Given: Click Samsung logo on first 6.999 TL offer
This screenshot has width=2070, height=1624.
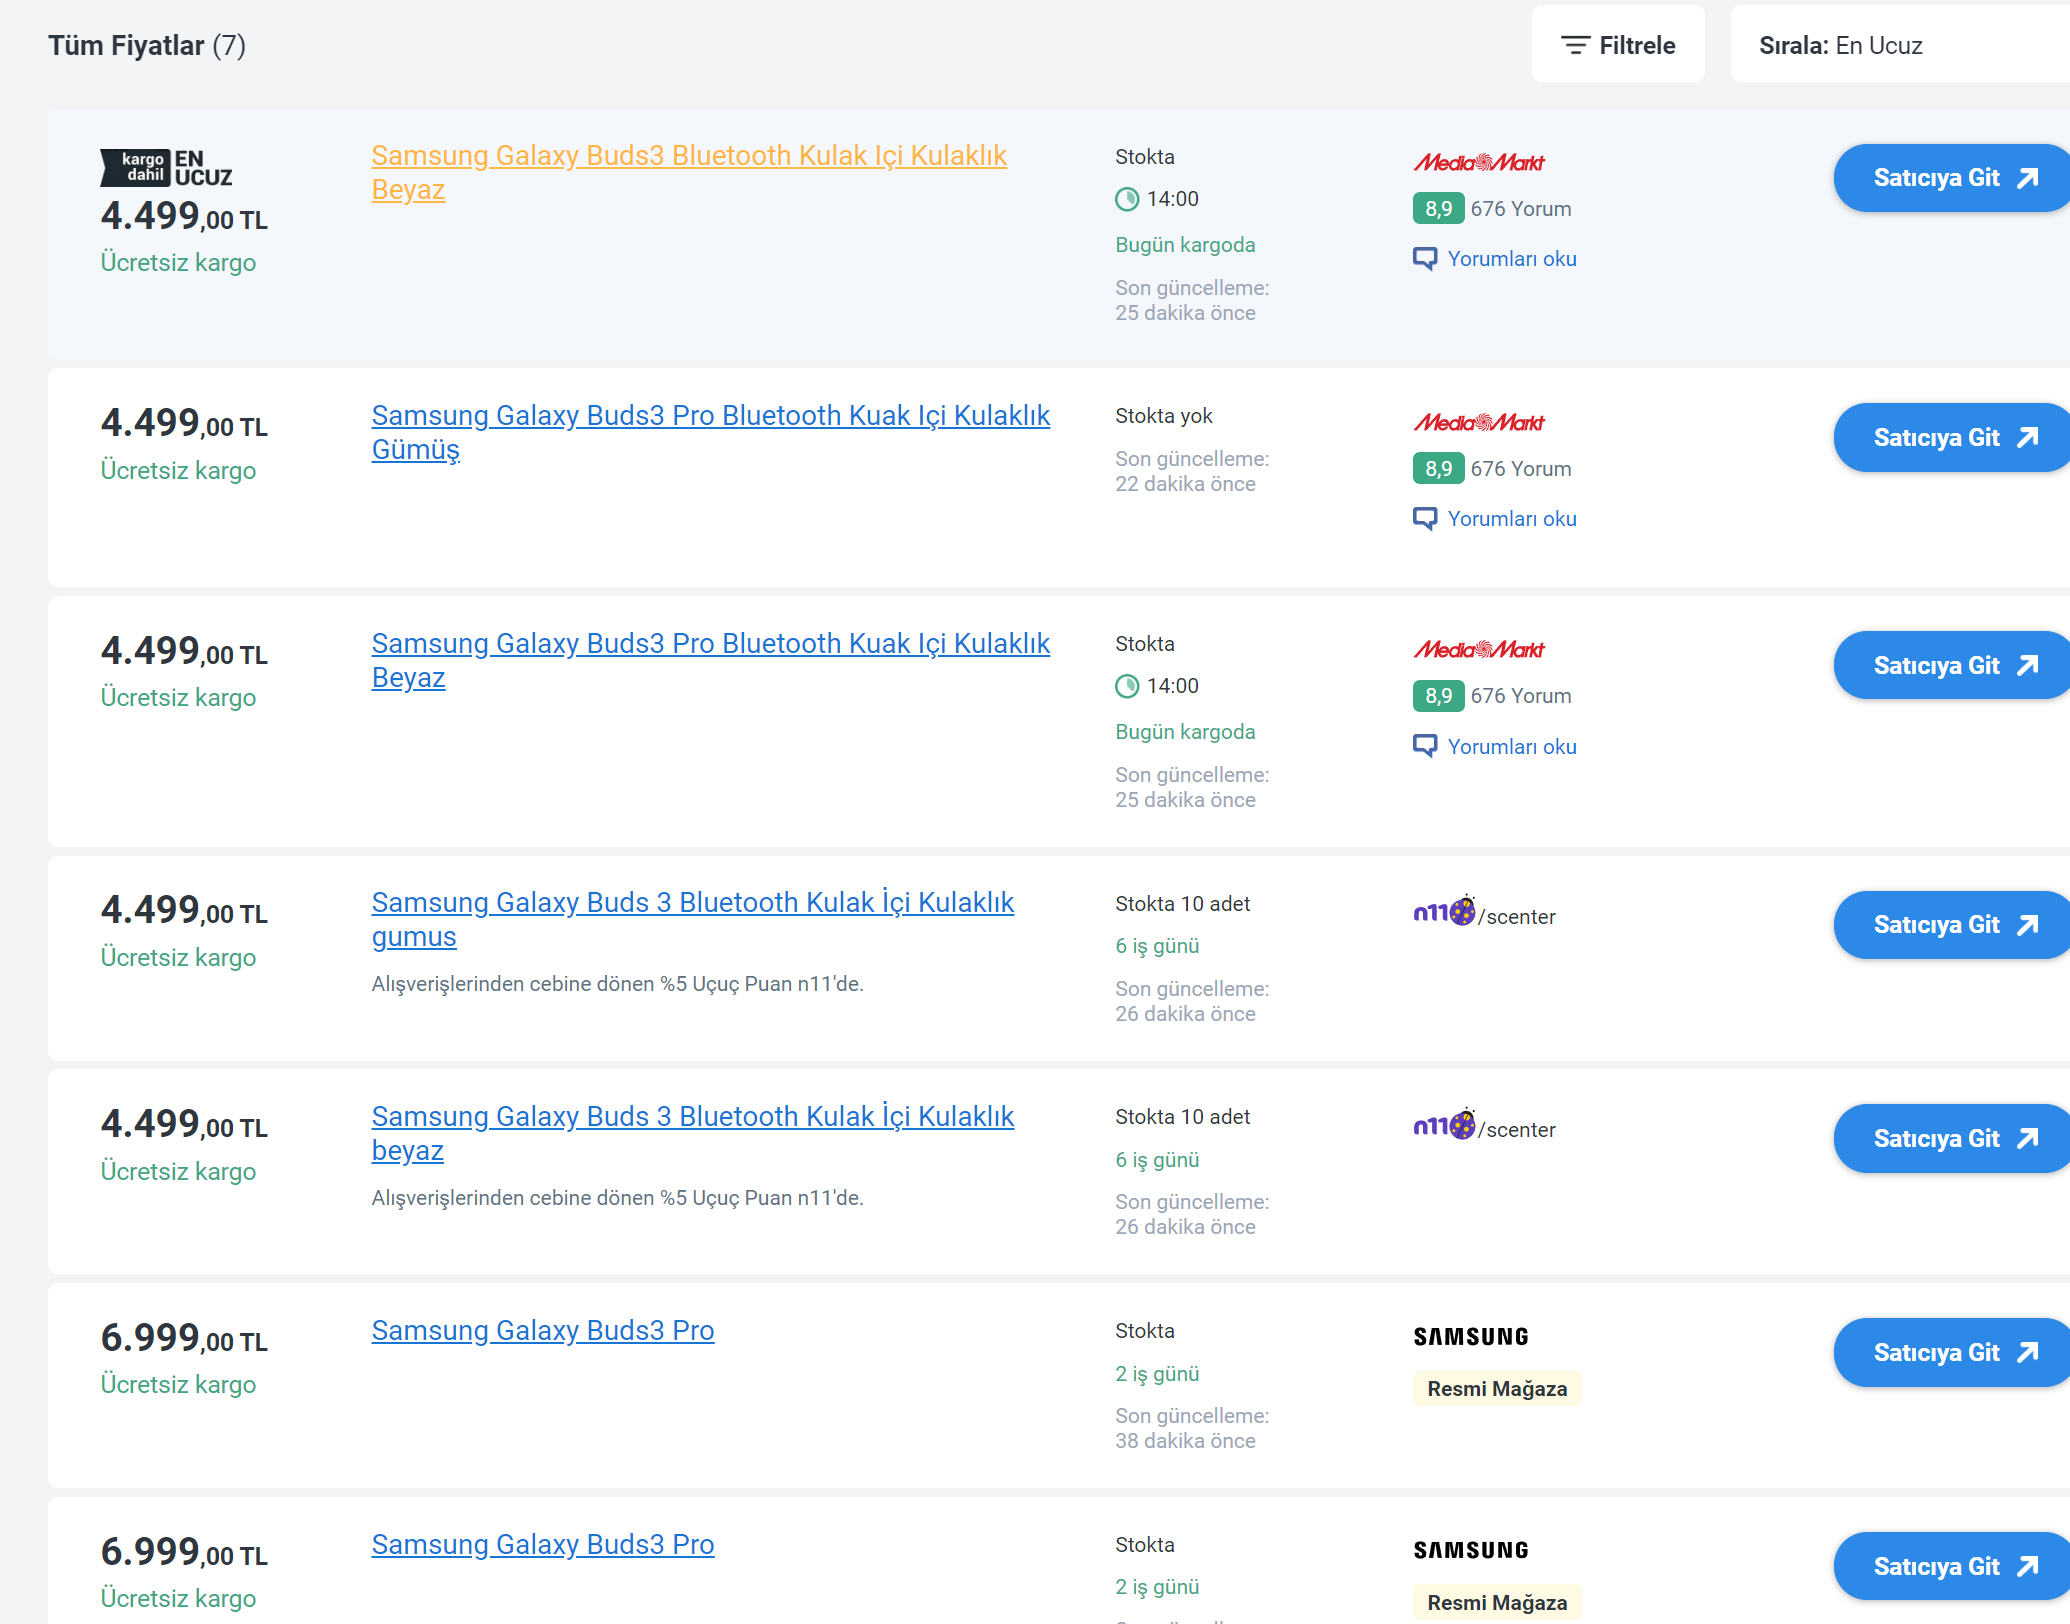Looking at the screenshot, I should [x=1470, y=1337].
